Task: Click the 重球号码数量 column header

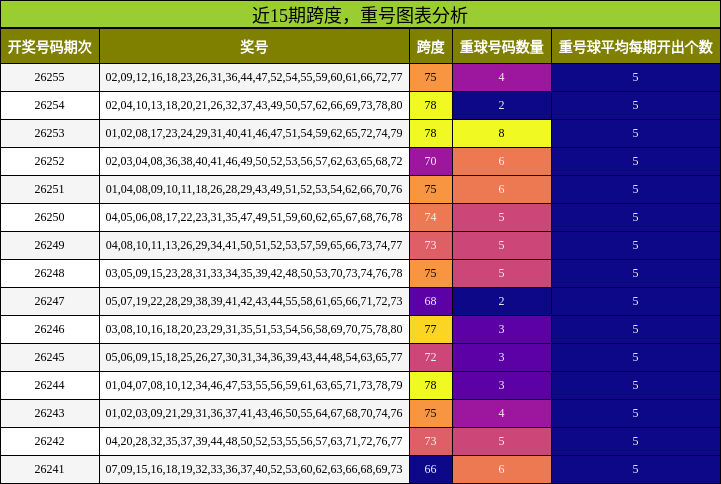Action: [x=502, y=46]
